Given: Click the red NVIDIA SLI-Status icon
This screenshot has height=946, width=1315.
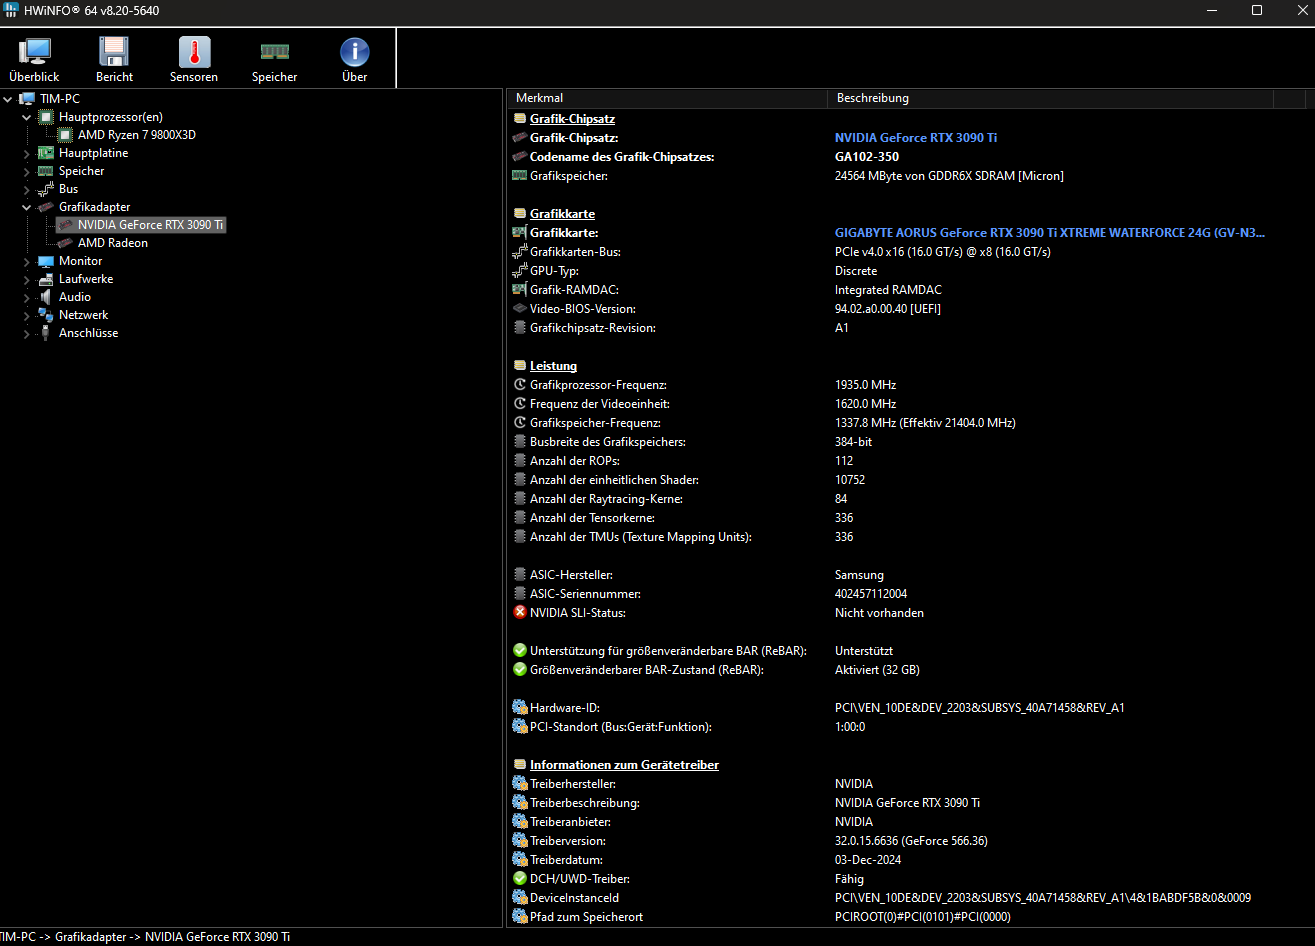Looking at the screenshot, I should (519, 613).
